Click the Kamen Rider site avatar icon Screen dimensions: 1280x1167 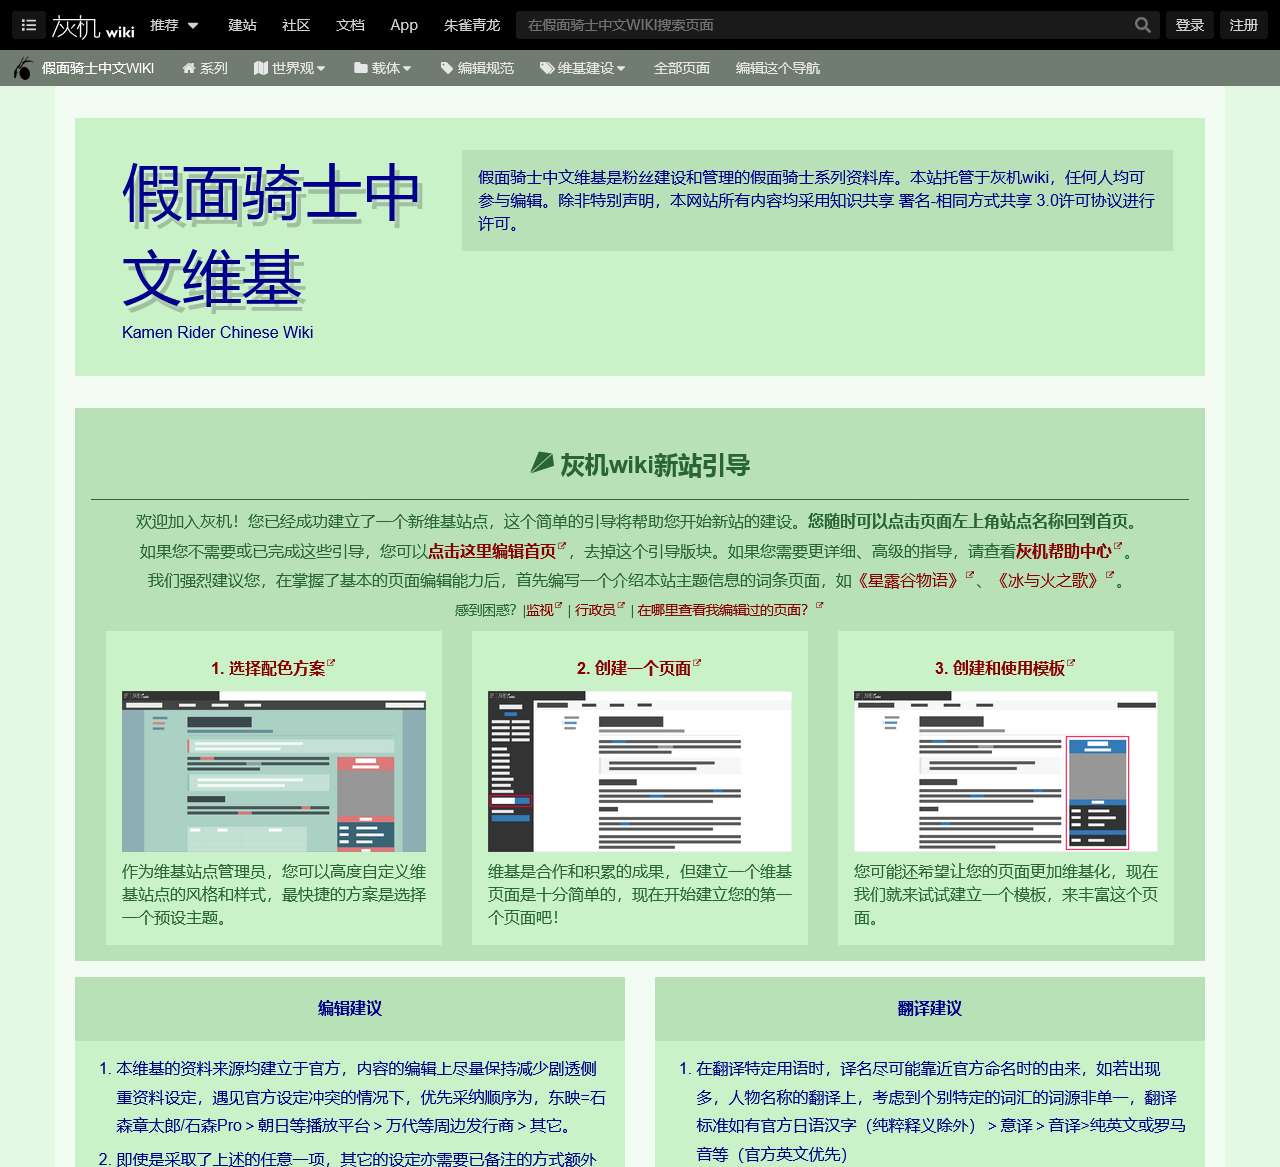coord(23,68)
